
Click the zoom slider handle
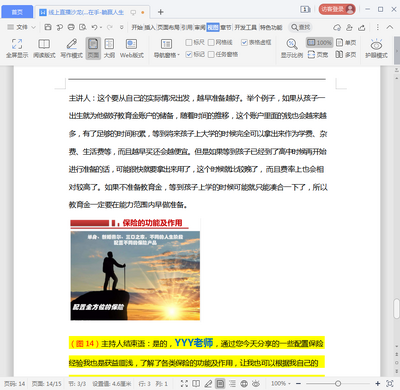(338, 383)
